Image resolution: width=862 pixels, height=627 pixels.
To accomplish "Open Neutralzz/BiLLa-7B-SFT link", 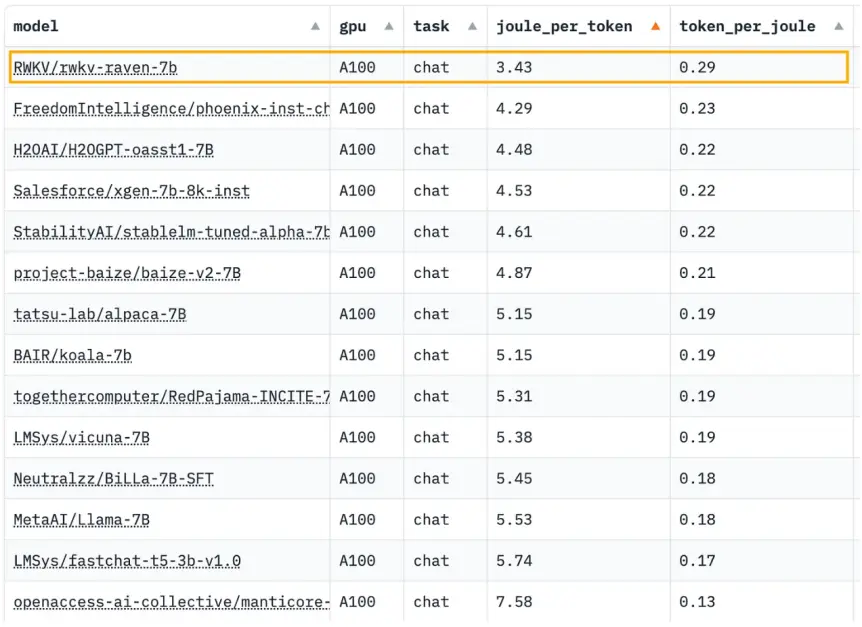I will [x=113, y=479].
